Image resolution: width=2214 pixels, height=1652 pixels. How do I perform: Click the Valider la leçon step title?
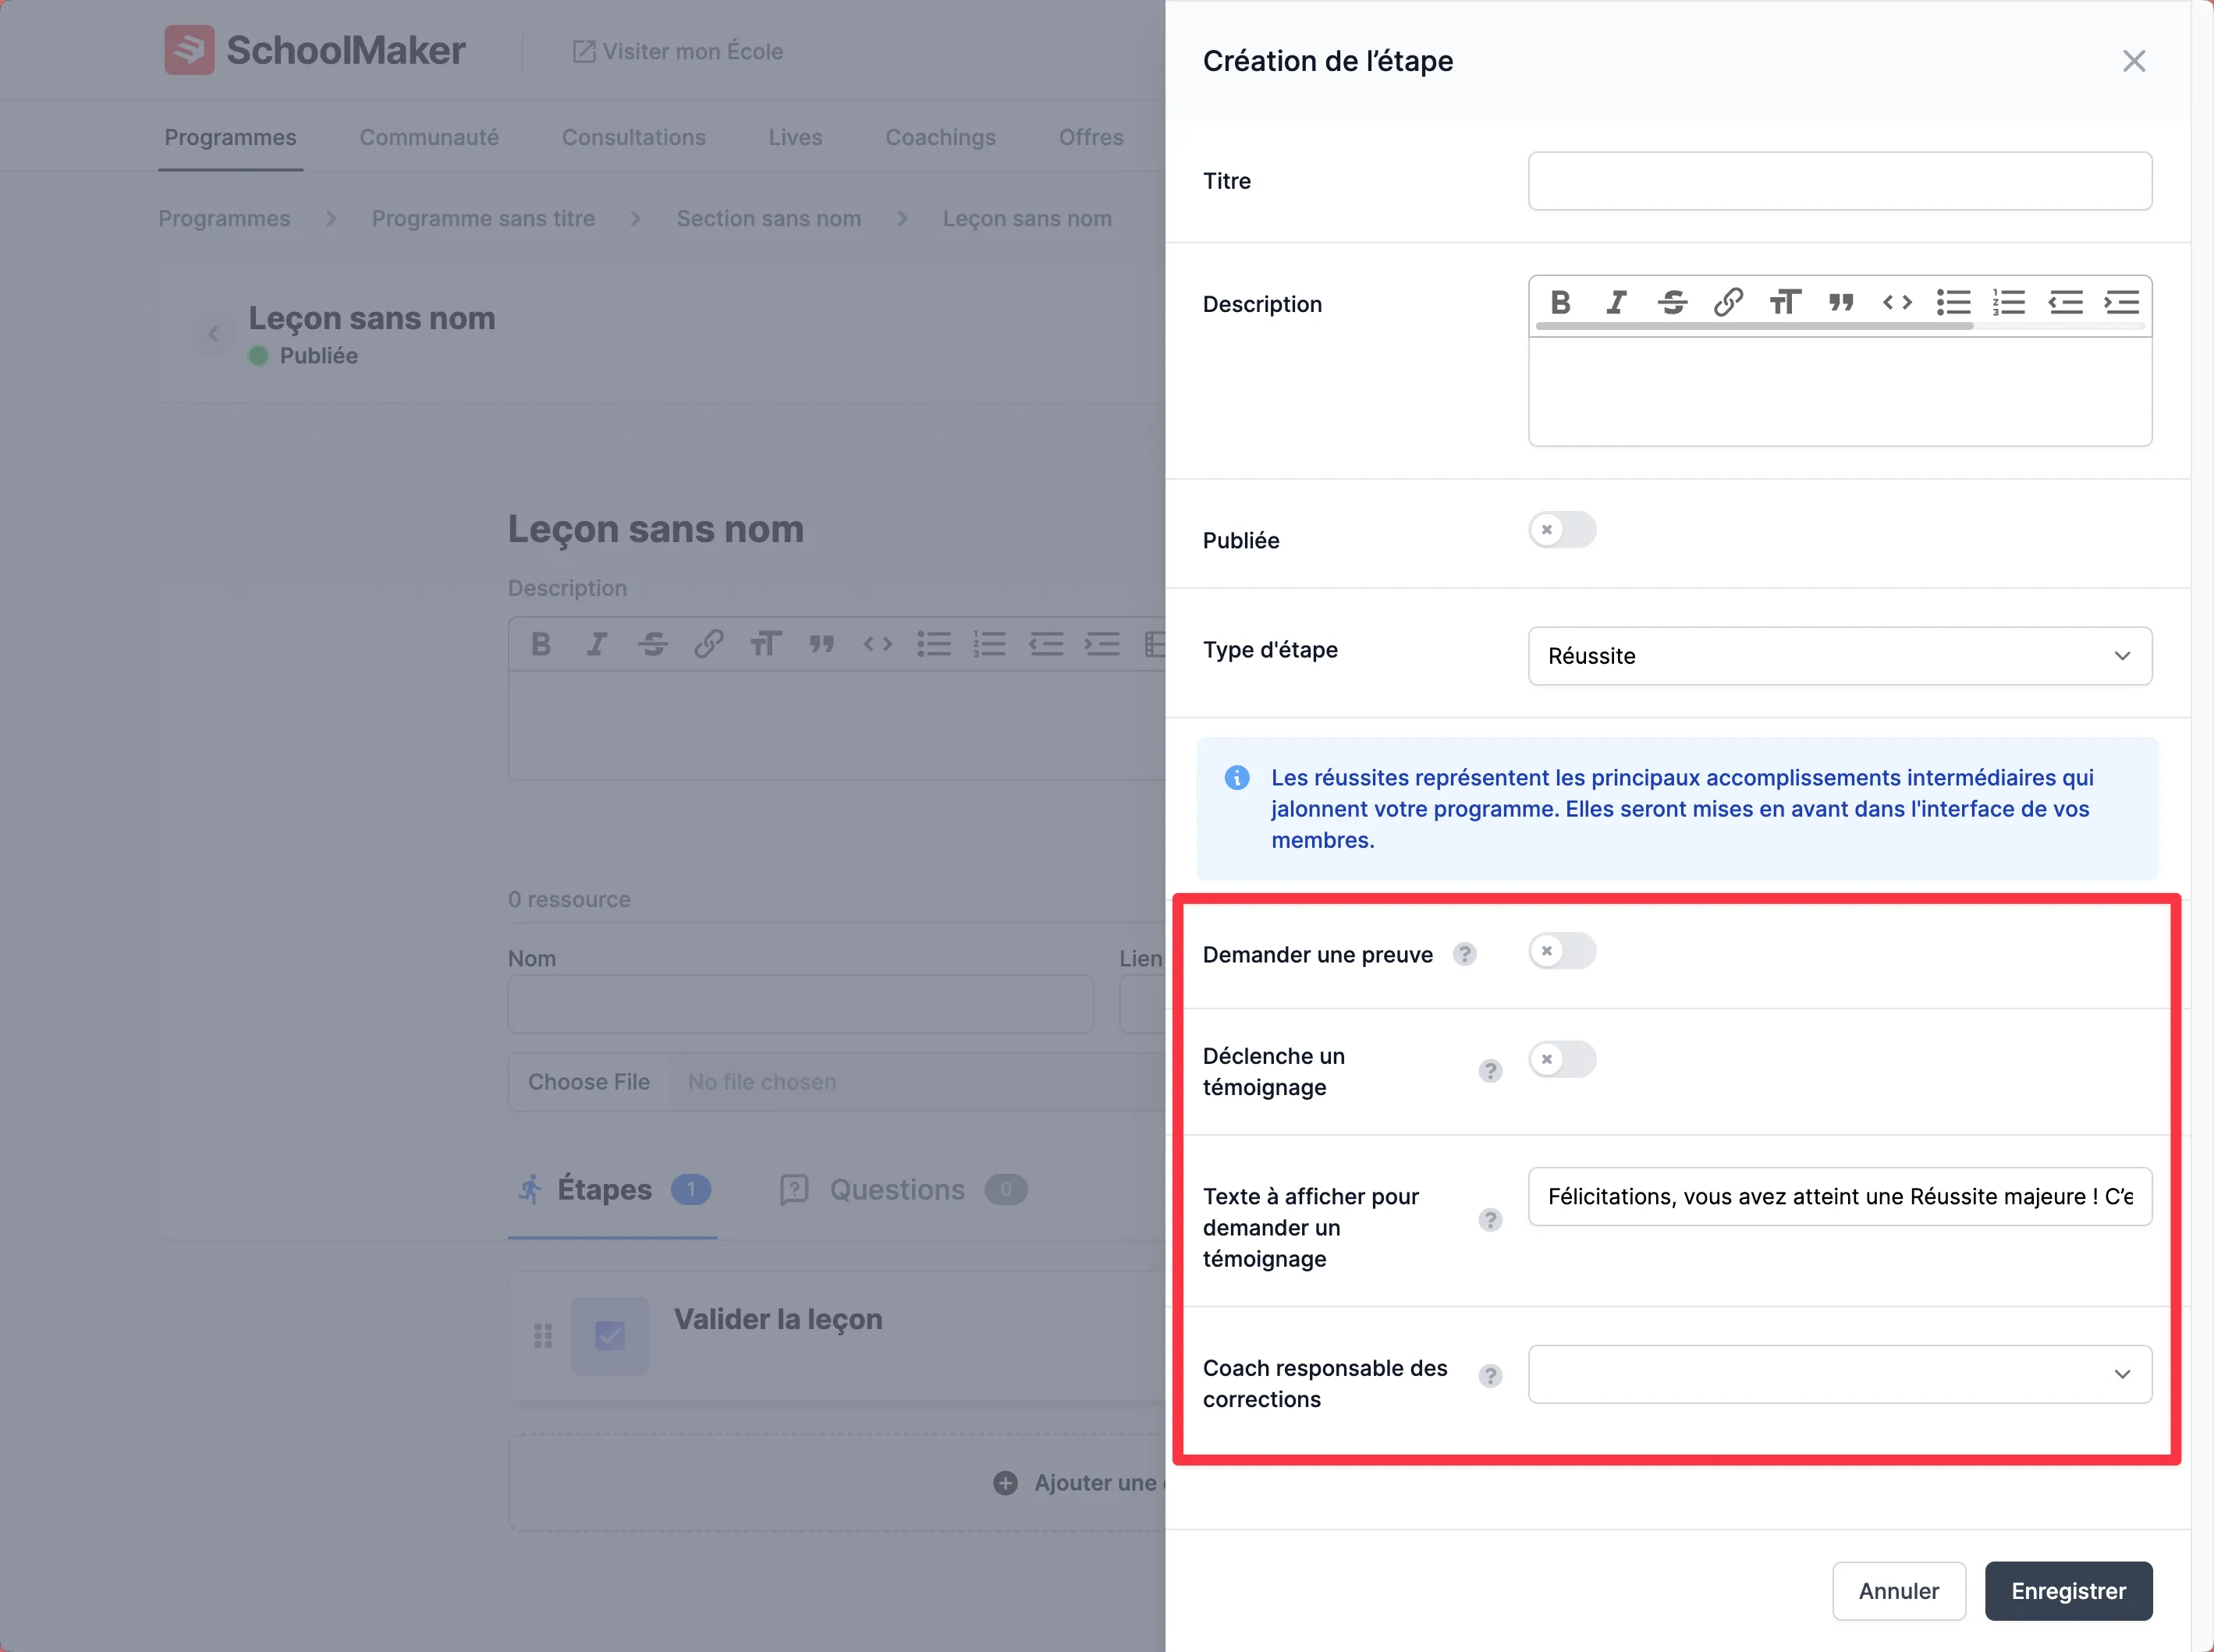click(x=778, y=1319)
